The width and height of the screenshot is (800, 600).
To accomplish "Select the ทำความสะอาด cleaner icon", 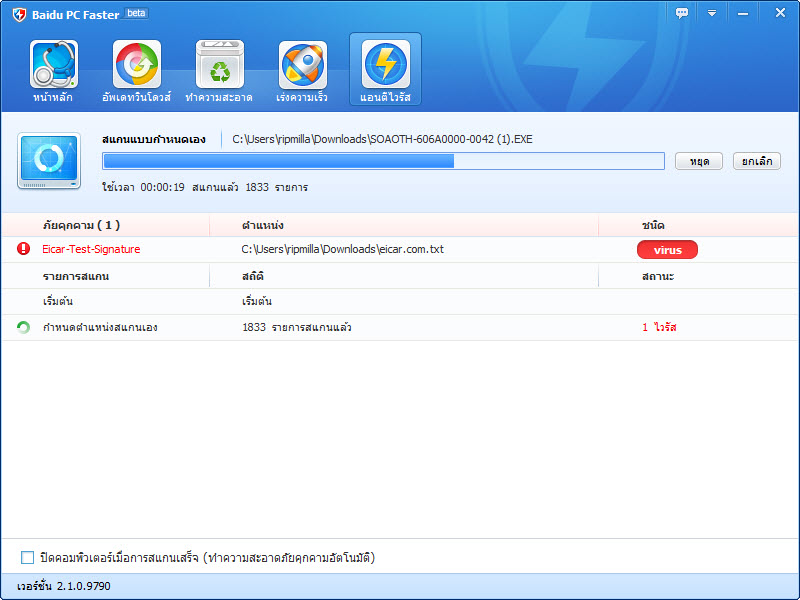I will coord(219,66).
